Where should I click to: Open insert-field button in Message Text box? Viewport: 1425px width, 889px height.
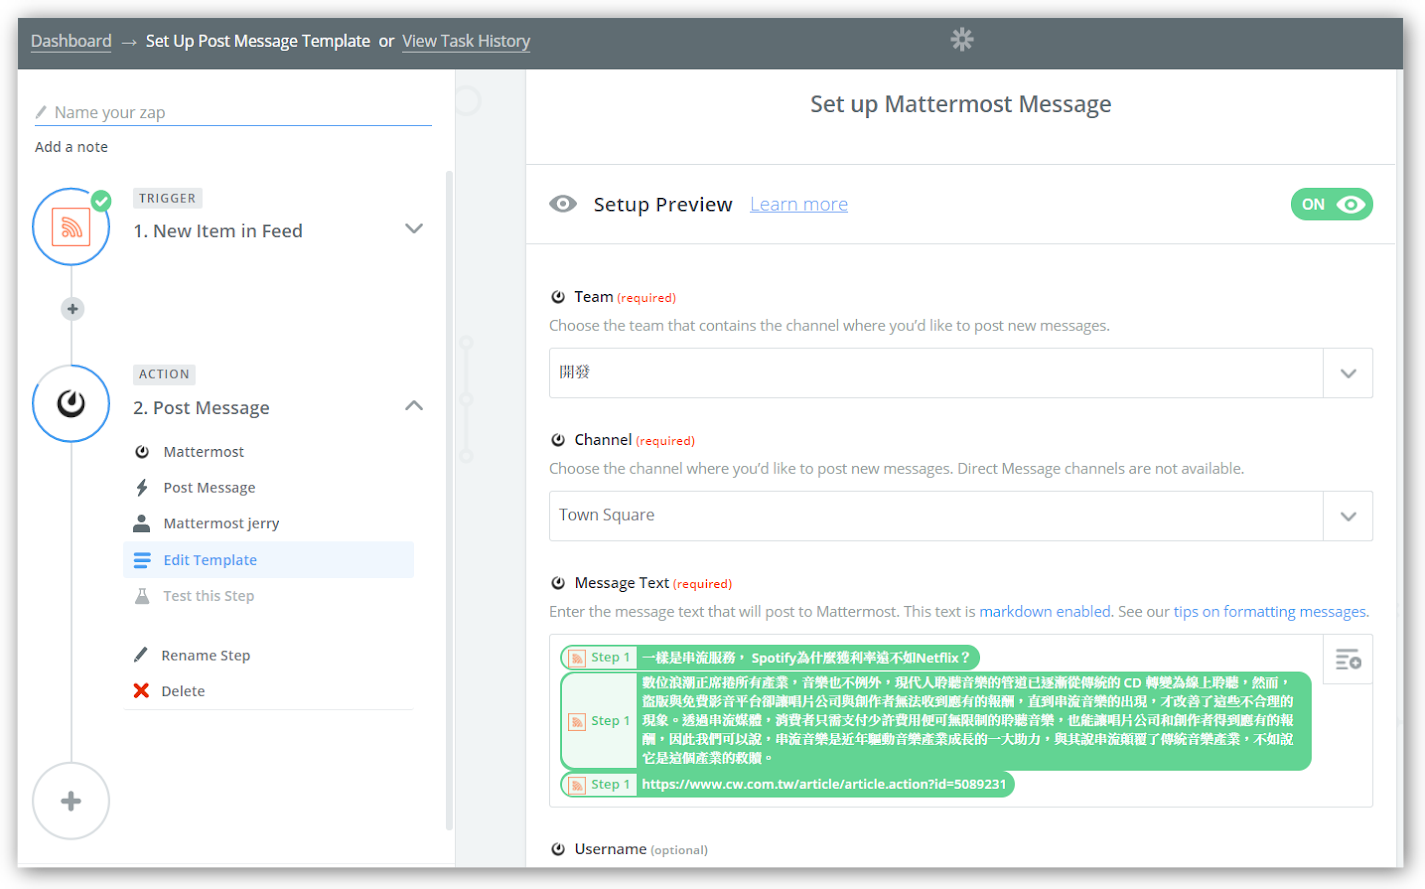click(x=1348, y=660)
